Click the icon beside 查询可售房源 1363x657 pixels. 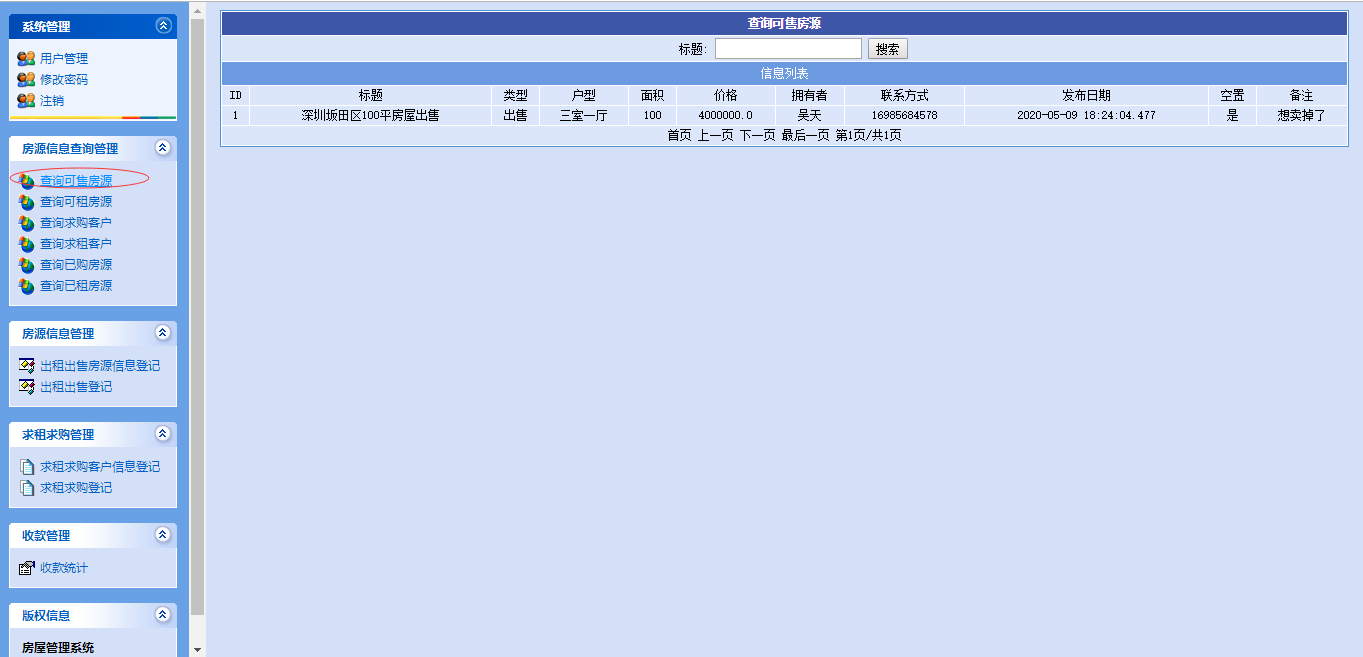(x=26, y=181)
